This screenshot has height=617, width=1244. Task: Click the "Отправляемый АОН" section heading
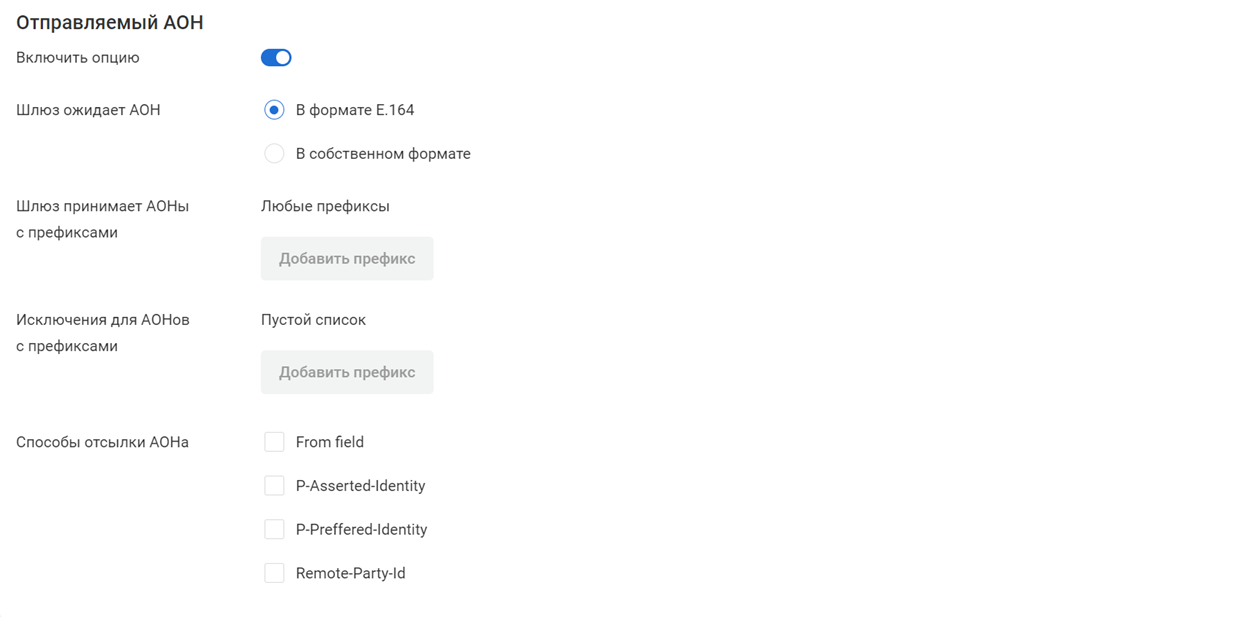(x=110, y=22)
